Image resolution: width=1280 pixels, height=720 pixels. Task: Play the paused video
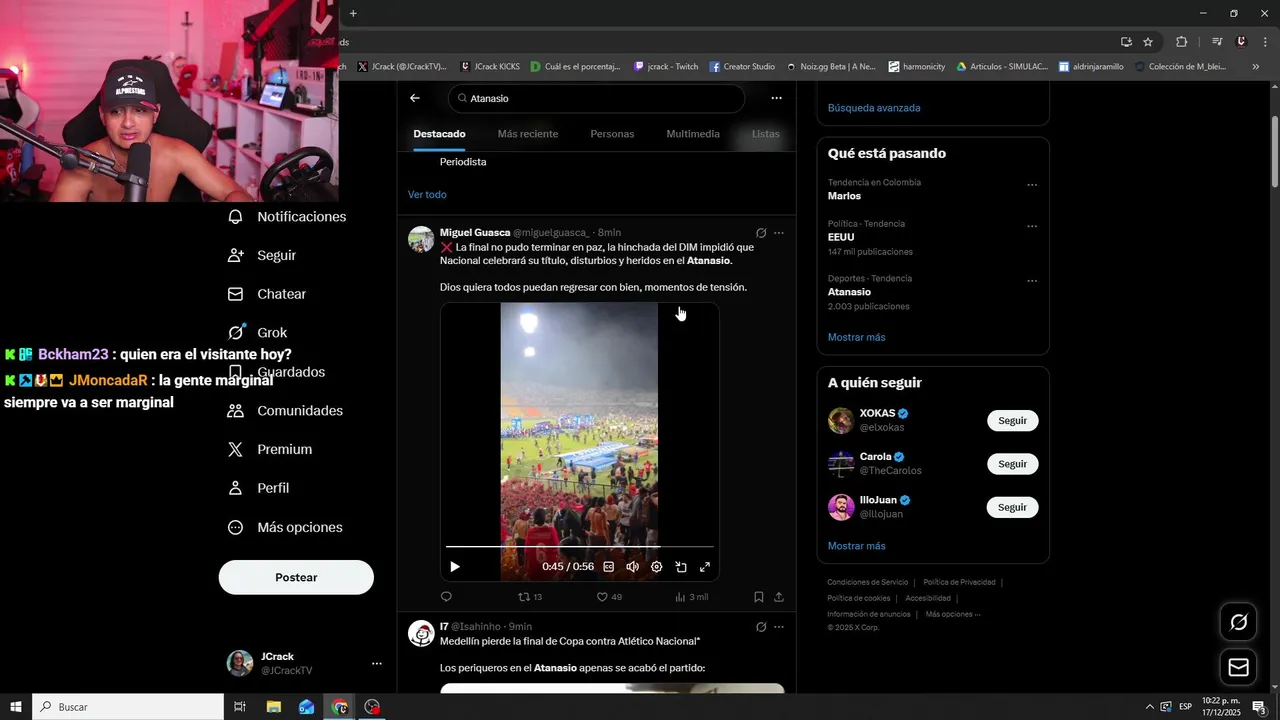455,567
